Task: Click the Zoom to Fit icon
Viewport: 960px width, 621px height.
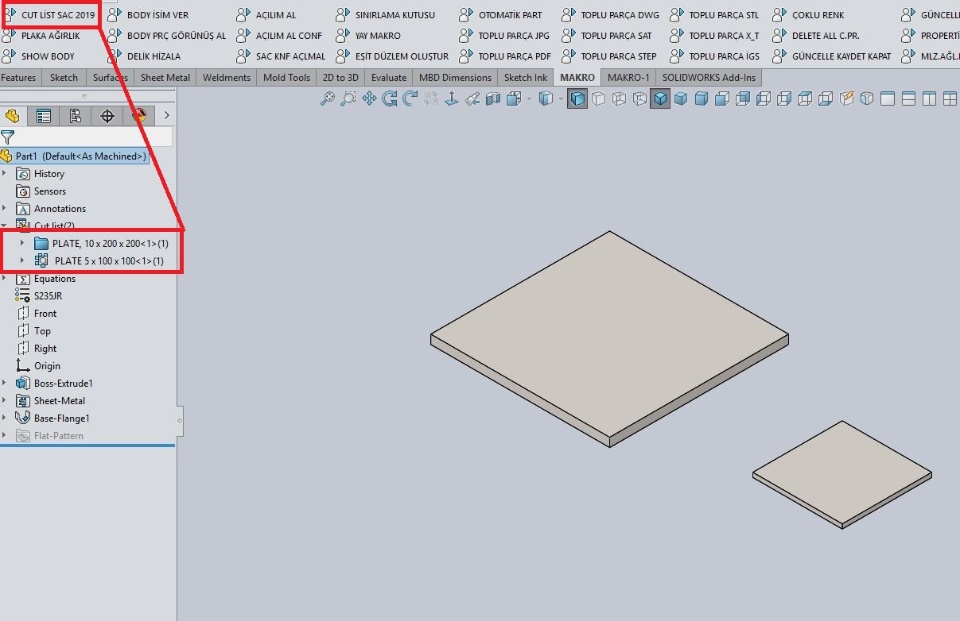Action: 328,99
